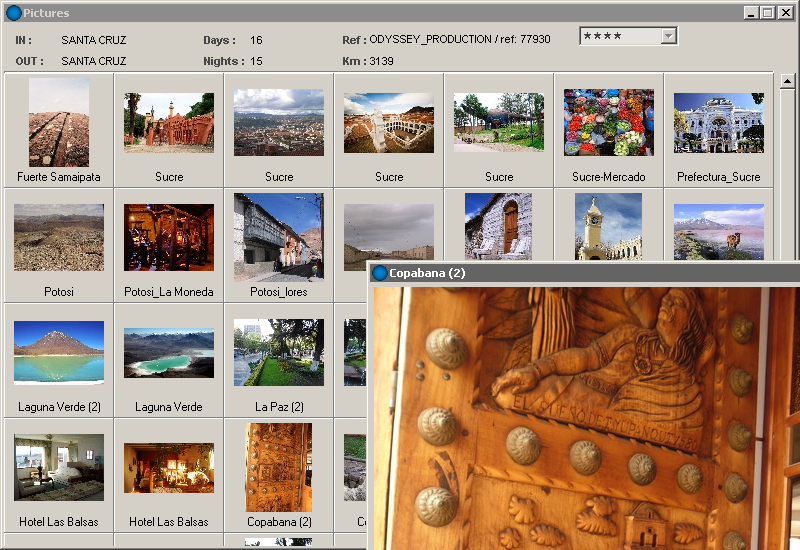Select the Prefectura_Sucre picture
Viewport: 800px width, 550px height.
pos(718,123)
